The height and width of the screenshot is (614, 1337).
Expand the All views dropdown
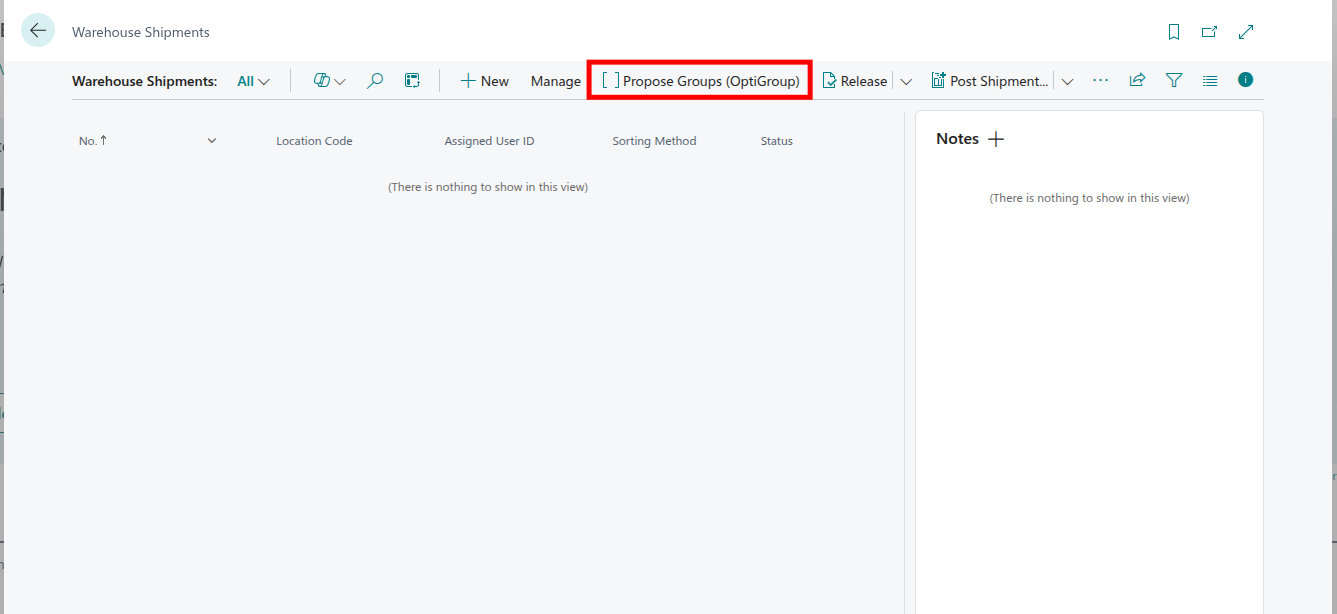[x=253, y=81]
